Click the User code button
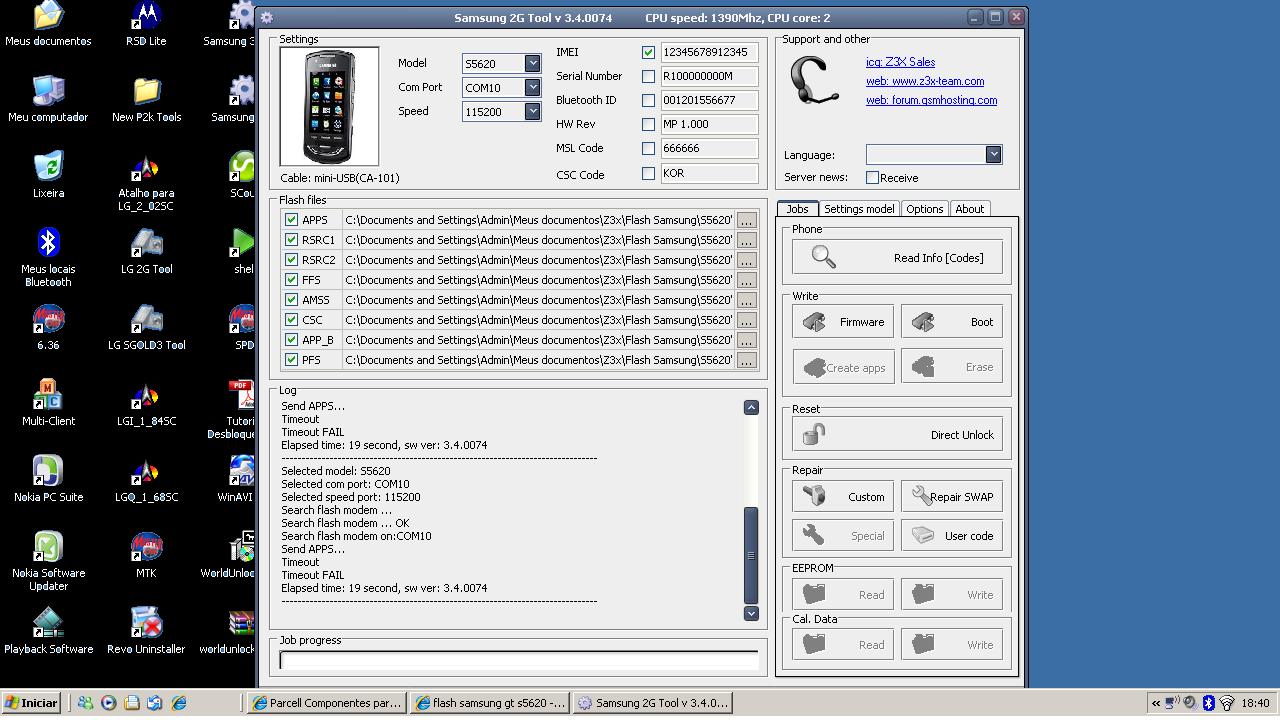 click(x=952, y=536)
